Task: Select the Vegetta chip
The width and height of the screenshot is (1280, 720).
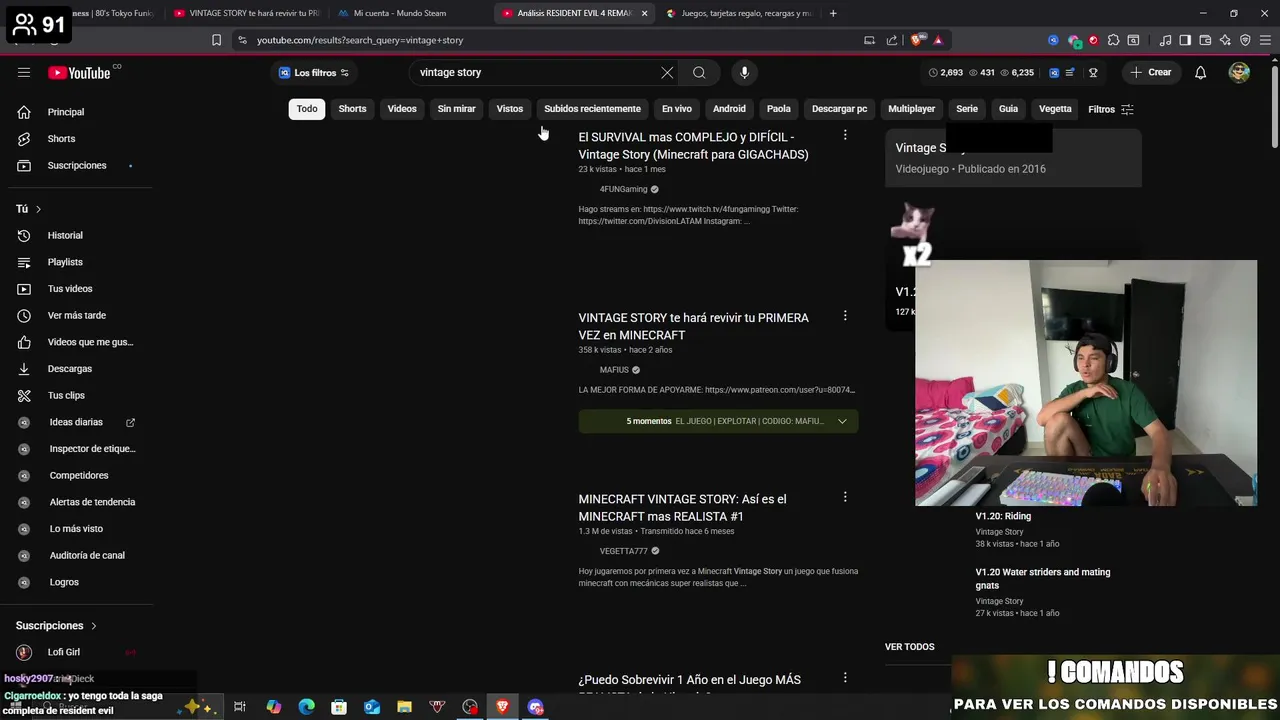Action: (x=1055, y=109)
